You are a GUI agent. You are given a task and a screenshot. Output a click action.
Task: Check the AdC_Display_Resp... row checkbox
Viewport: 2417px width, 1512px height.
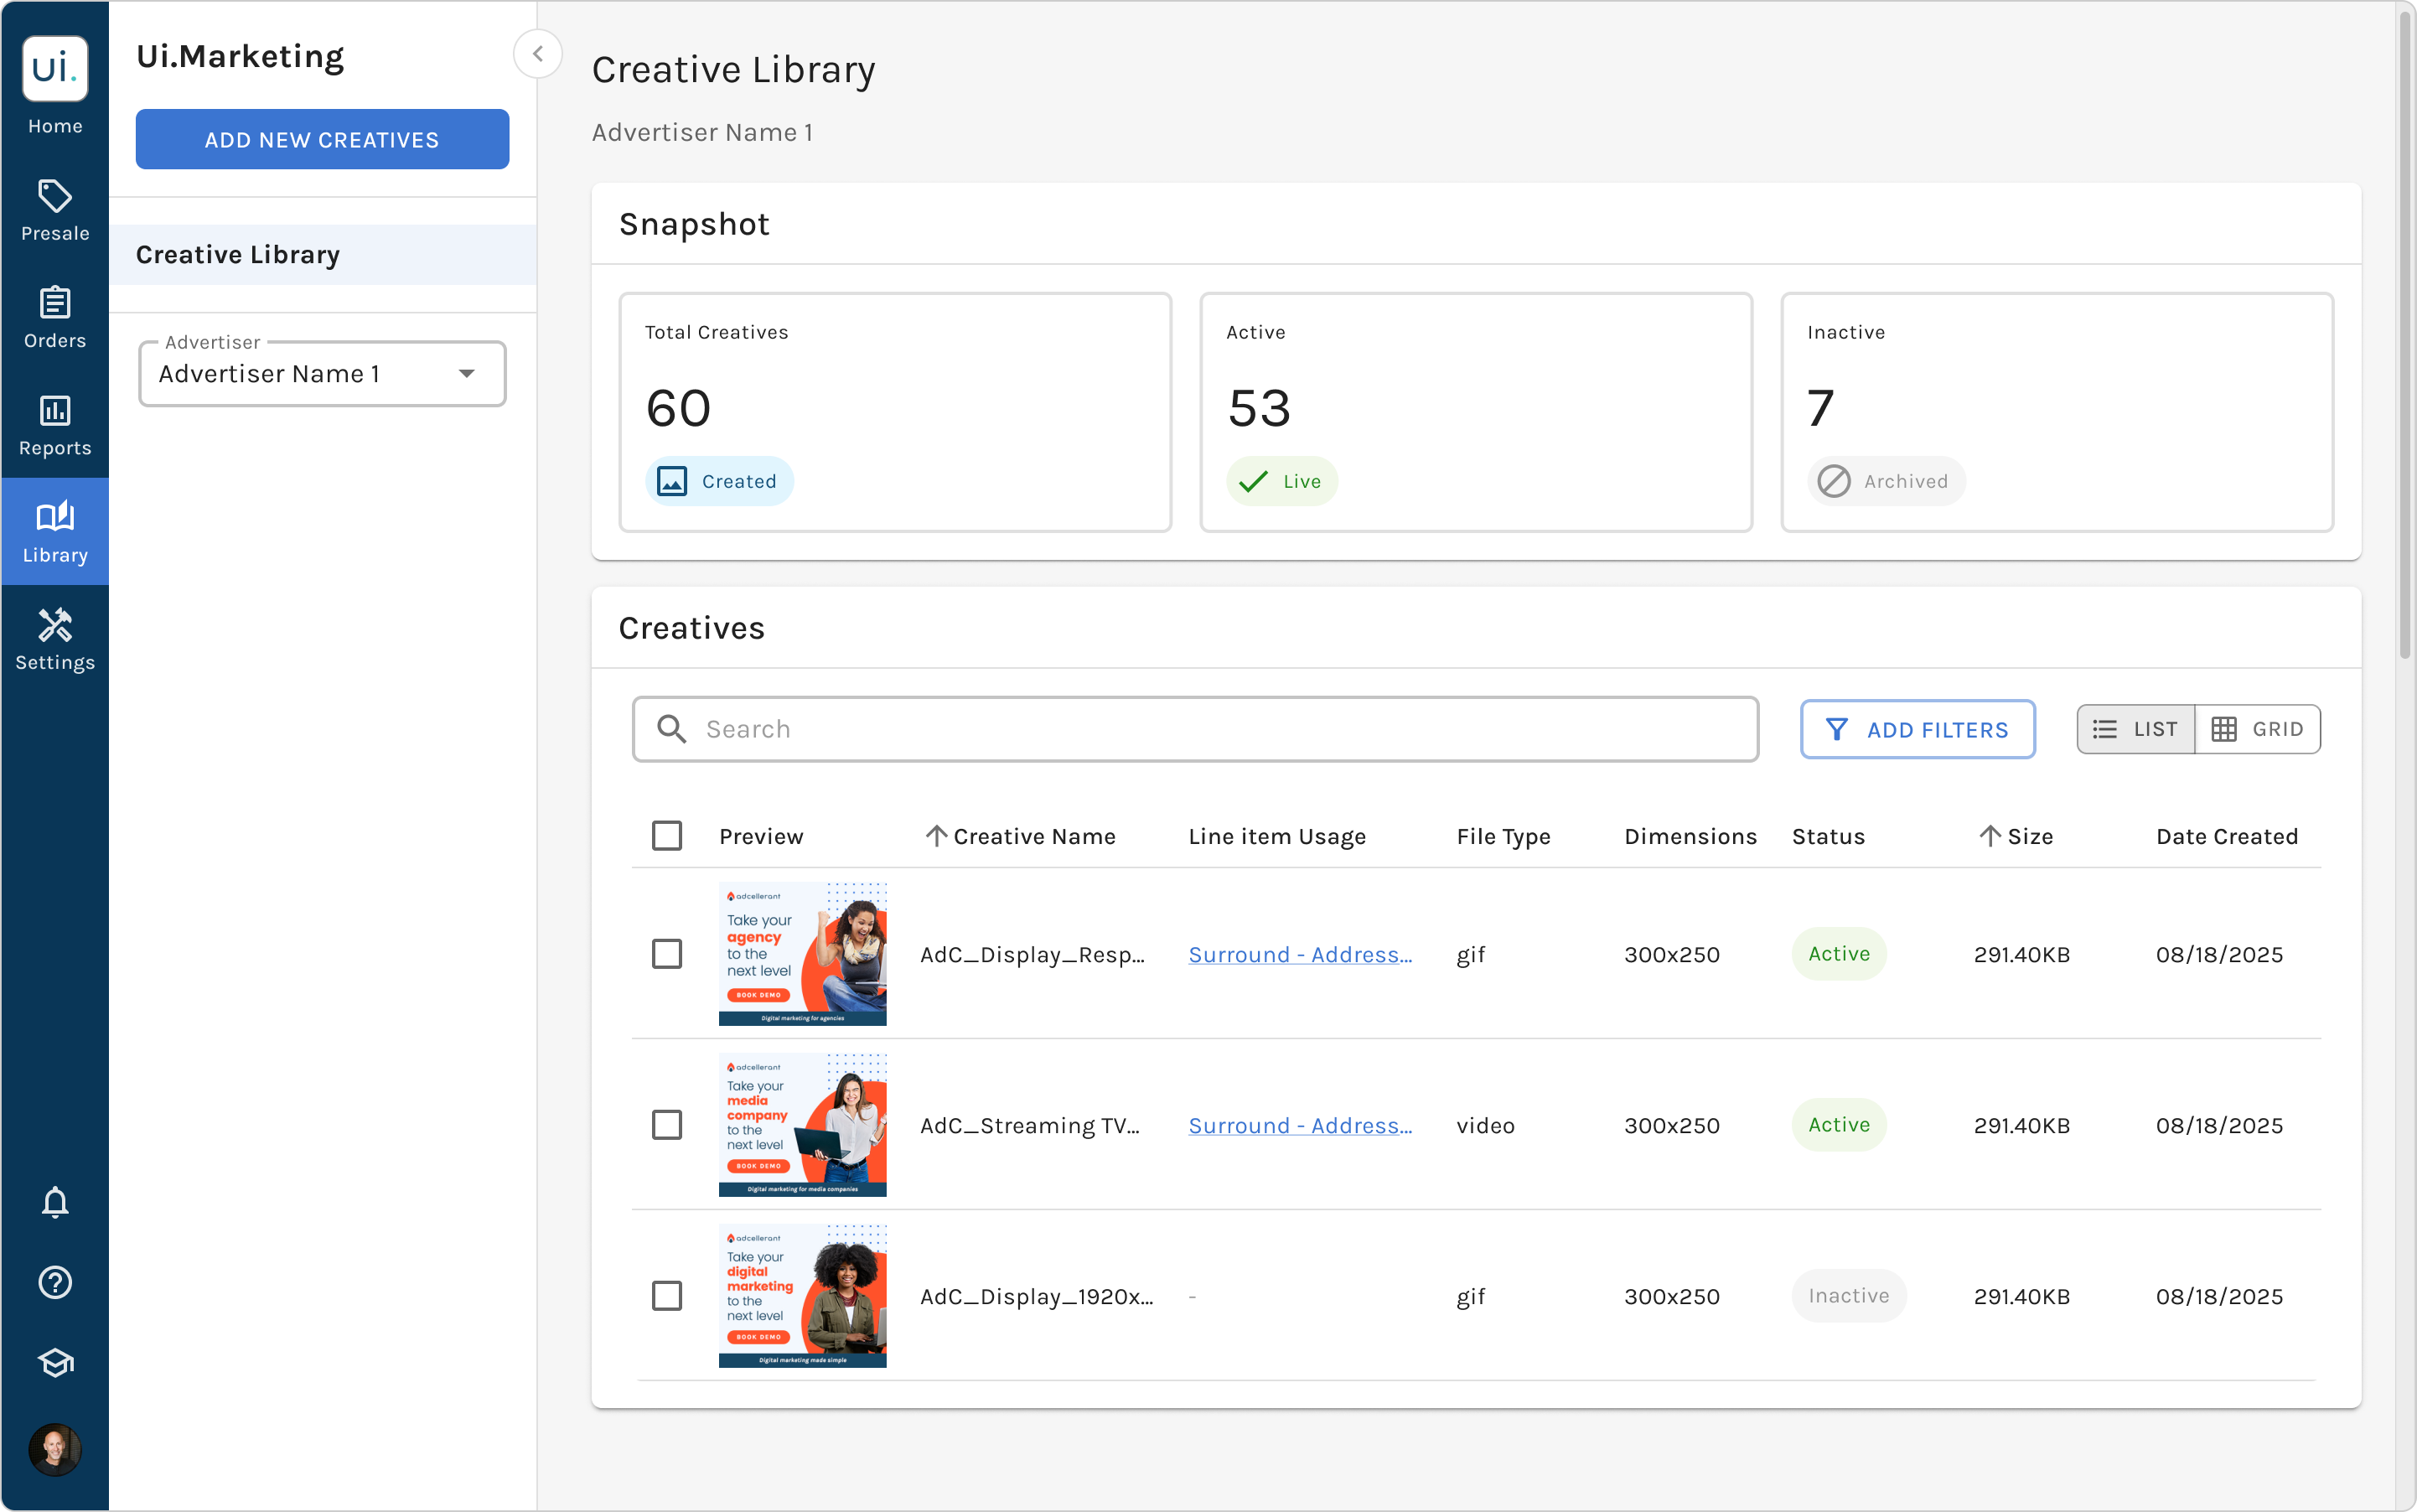tap(667, 954)
